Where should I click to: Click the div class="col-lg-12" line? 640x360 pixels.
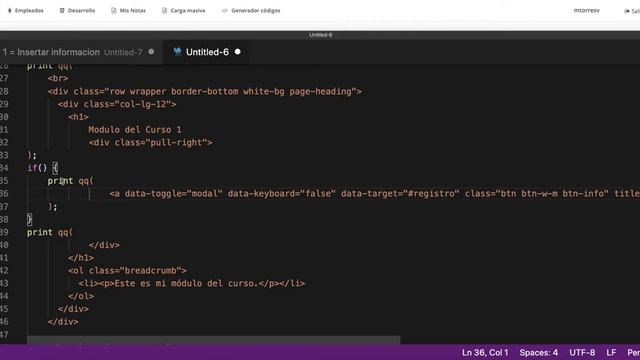pyautogui.click(x=117, y=104)
